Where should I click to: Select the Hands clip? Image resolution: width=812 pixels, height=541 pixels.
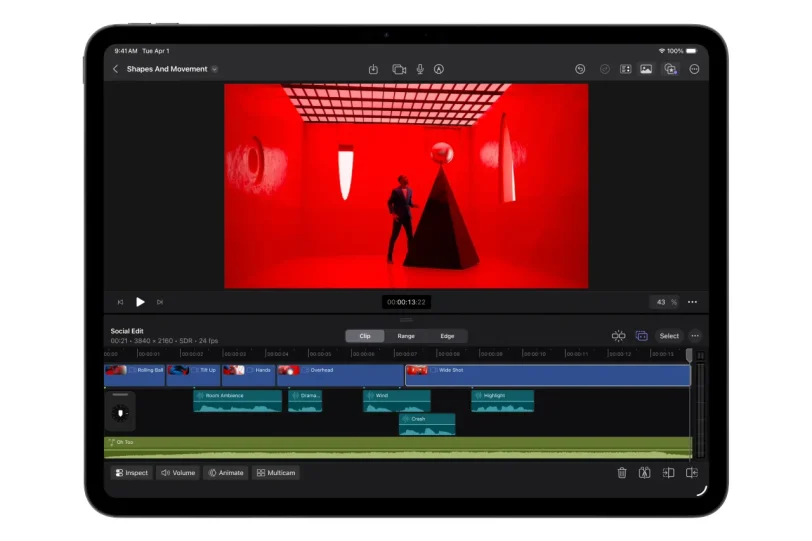(249, 375)
